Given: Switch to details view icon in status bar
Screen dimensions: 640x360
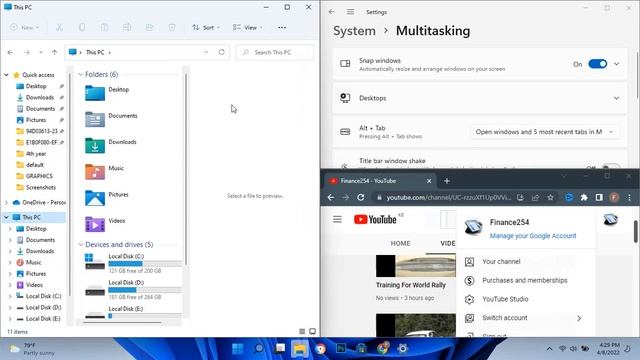Looking at the screenshot, I should (302, 331).
